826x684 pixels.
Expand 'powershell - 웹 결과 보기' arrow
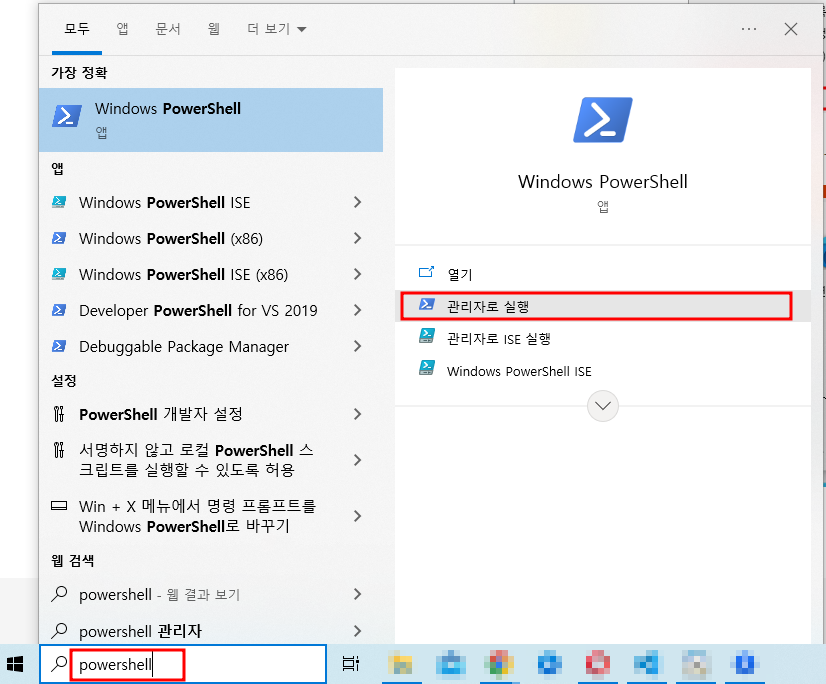(358, 594)
